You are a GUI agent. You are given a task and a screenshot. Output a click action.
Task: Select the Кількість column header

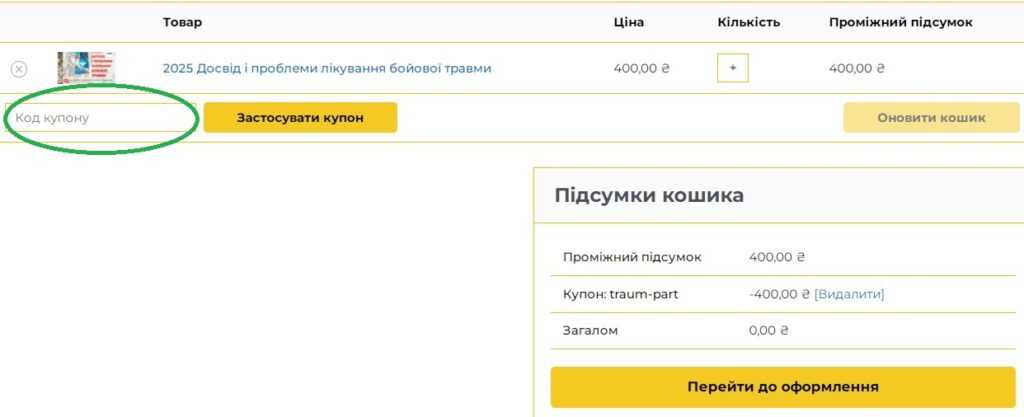pos(748,22)
